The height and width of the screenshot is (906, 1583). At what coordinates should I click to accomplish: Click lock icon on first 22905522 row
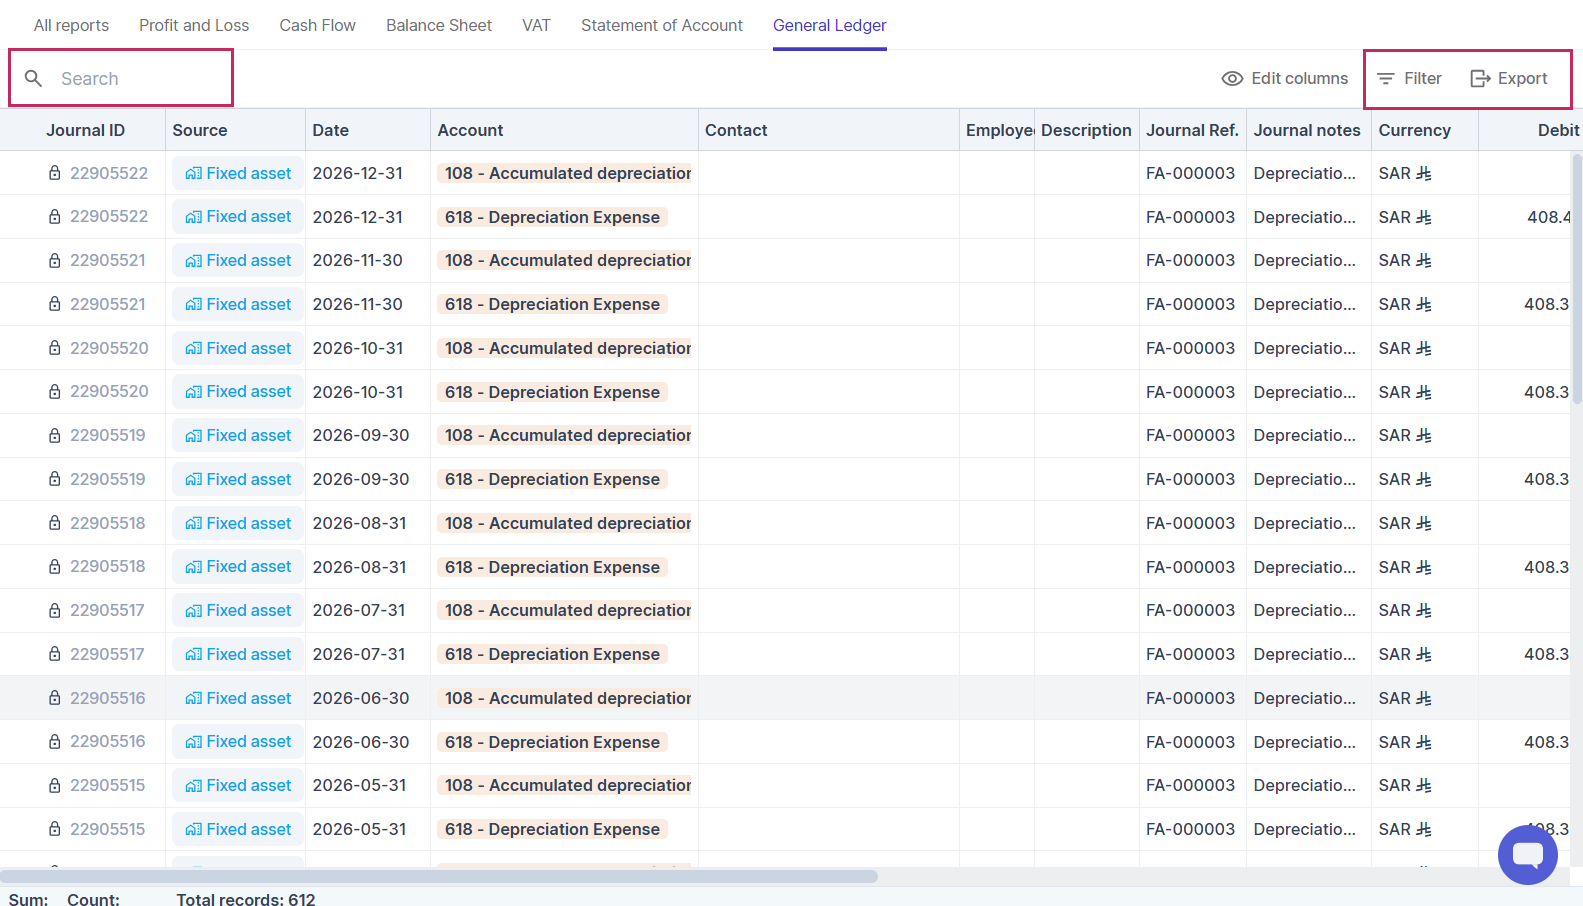point(55,173)
